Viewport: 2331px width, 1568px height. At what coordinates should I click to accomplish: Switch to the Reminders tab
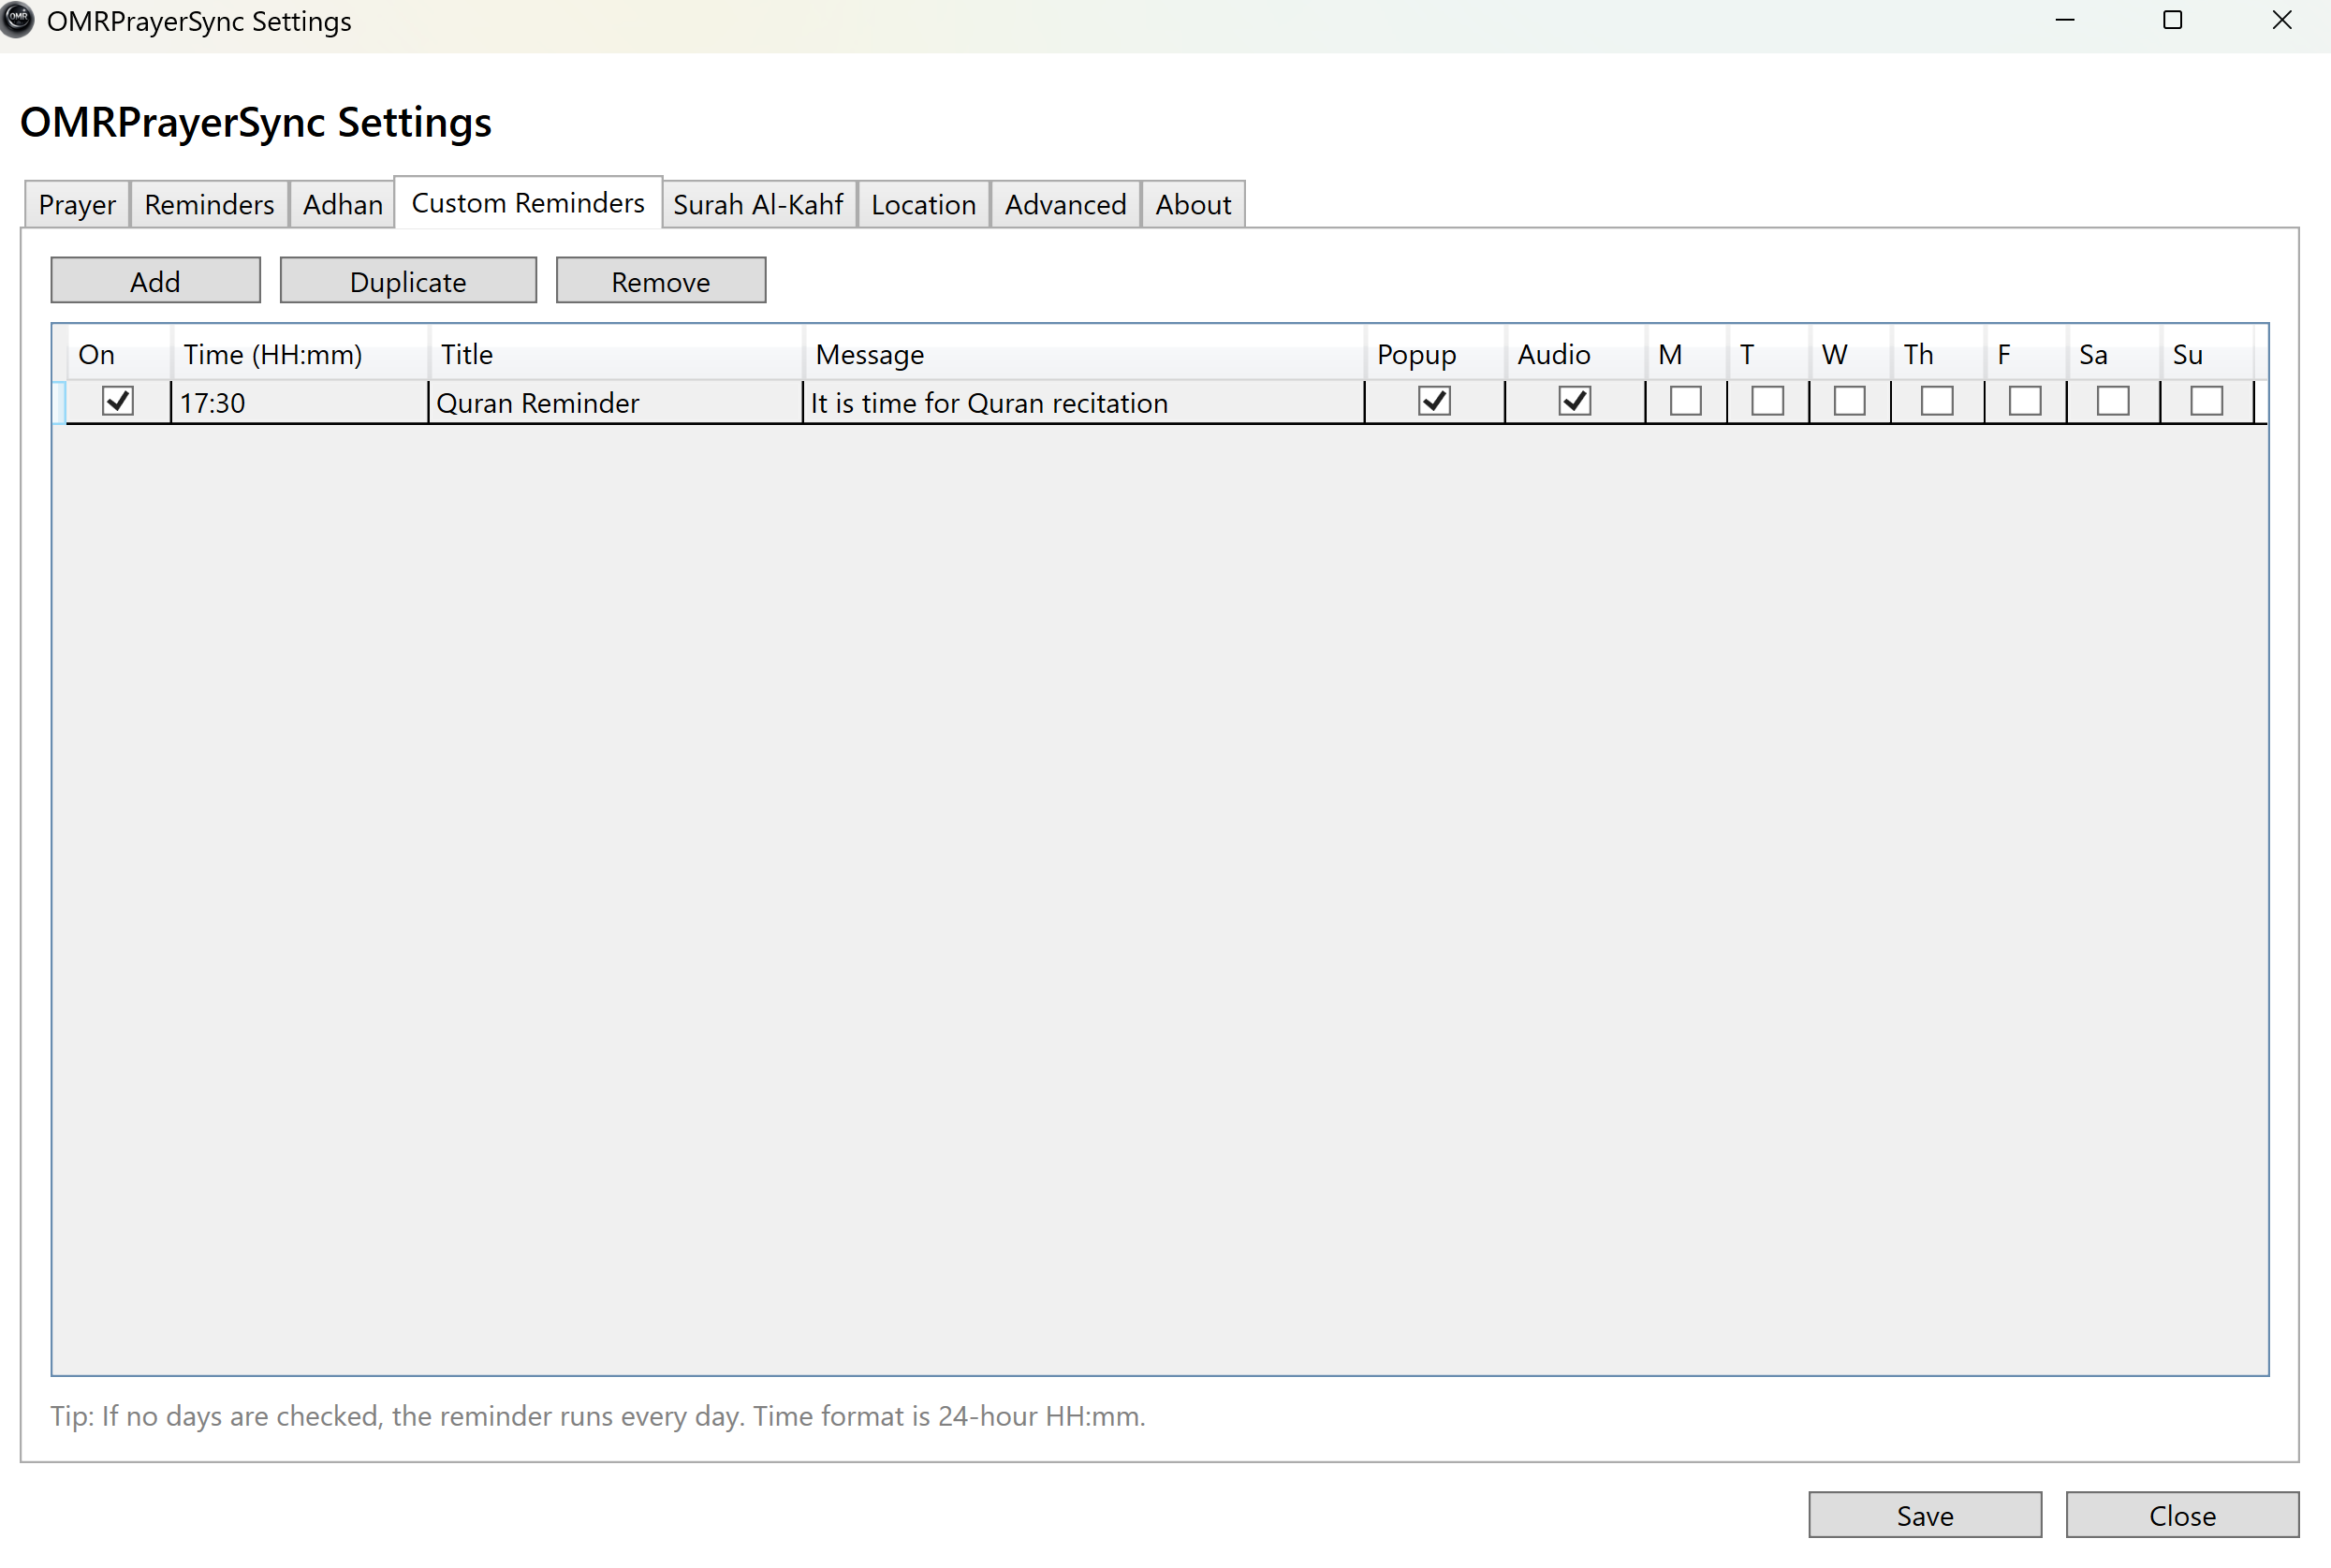pos(209,204)
